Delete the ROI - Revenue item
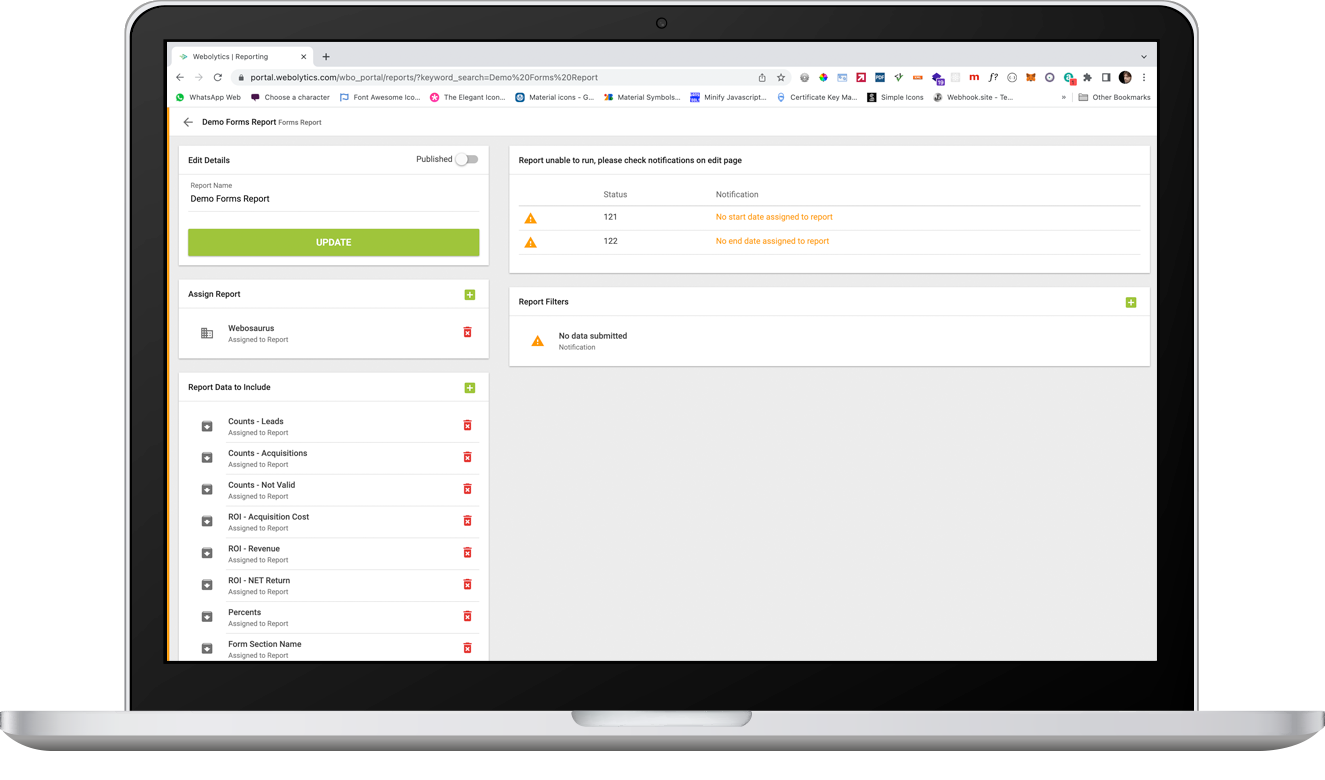This screenshot has height=780, width=1325. pos(467,552)
